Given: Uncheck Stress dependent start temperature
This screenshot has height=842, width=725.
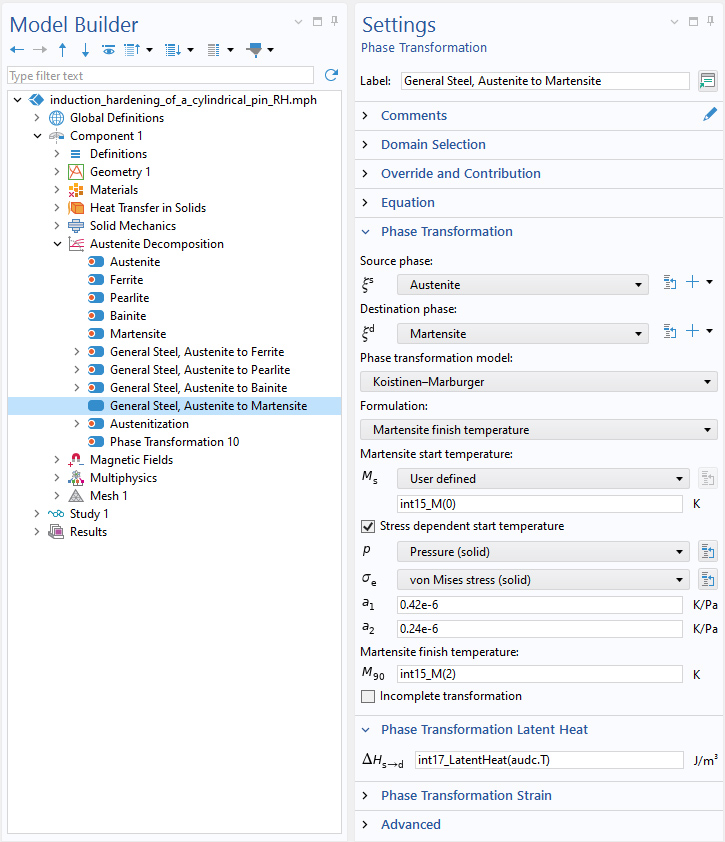Looking at the screenshot, I should coord(368,526).
